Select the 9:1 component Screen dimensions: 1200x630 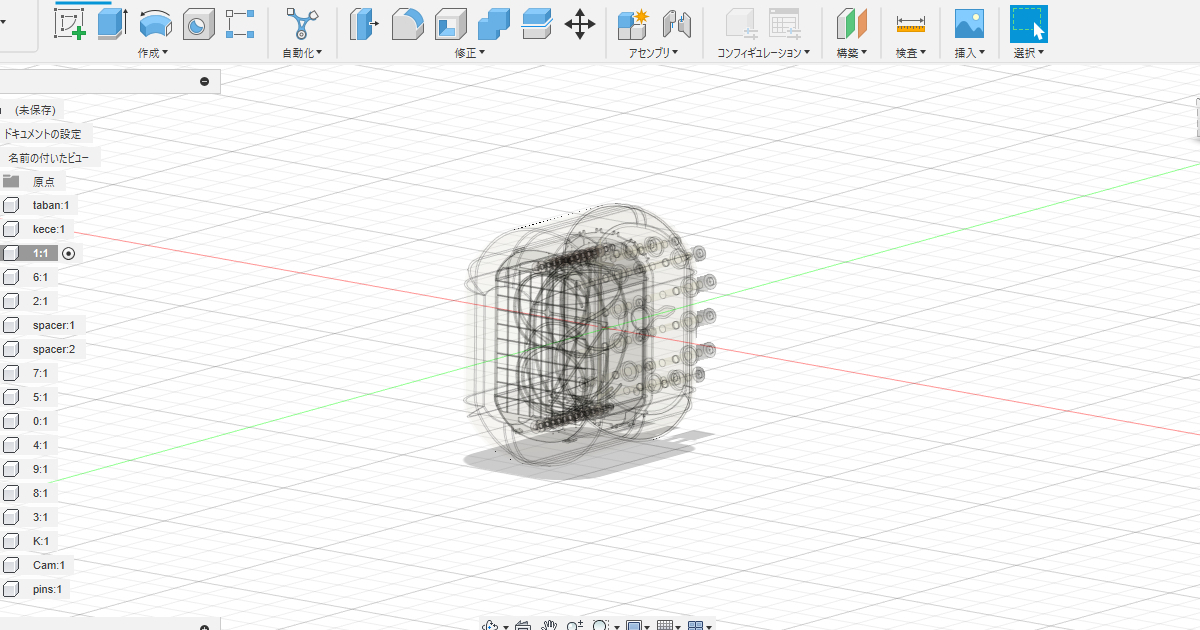point(40,469)
